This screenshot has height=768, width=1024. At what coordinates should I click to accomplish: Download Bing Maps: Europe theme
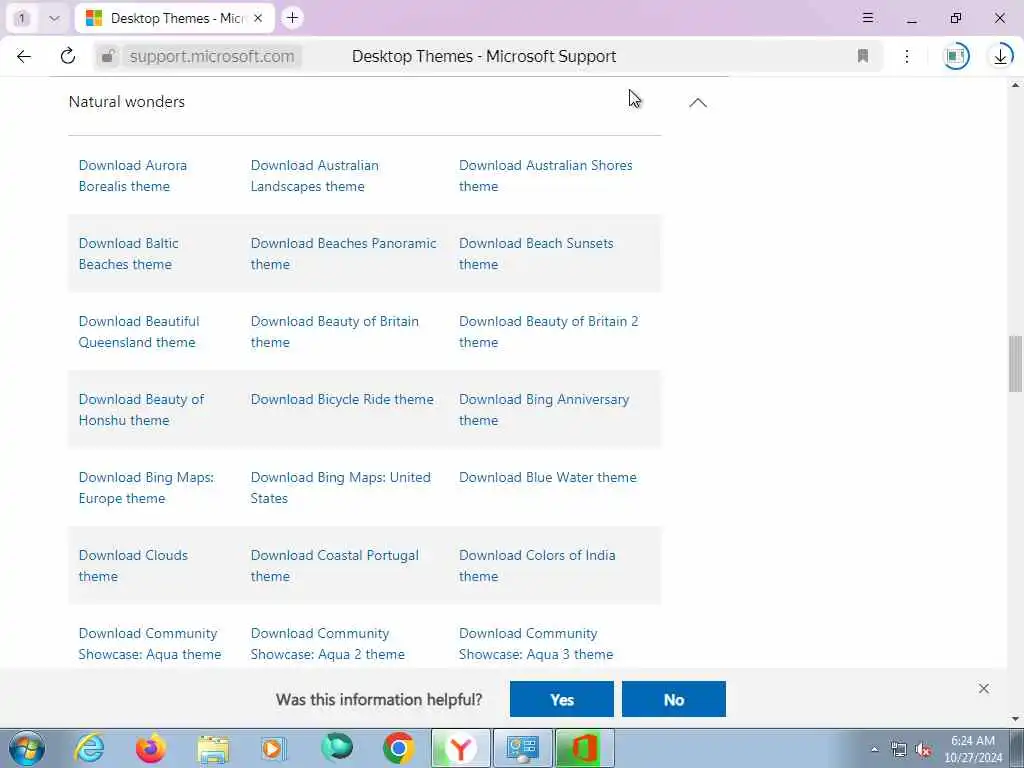tap(146, 487)
